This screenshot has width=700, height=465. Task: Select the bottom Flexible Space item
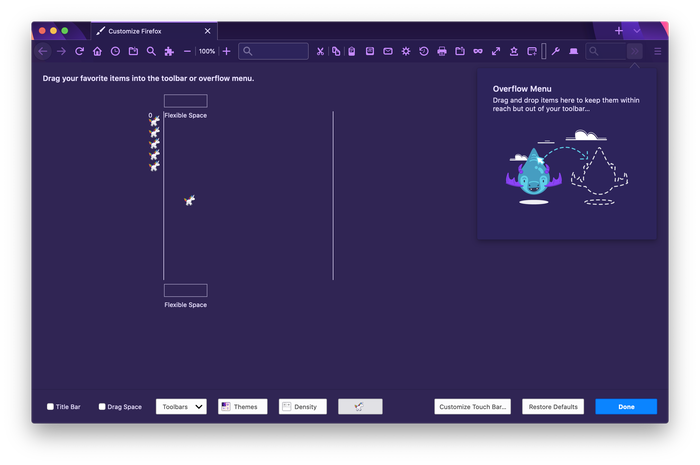[185, 296]
